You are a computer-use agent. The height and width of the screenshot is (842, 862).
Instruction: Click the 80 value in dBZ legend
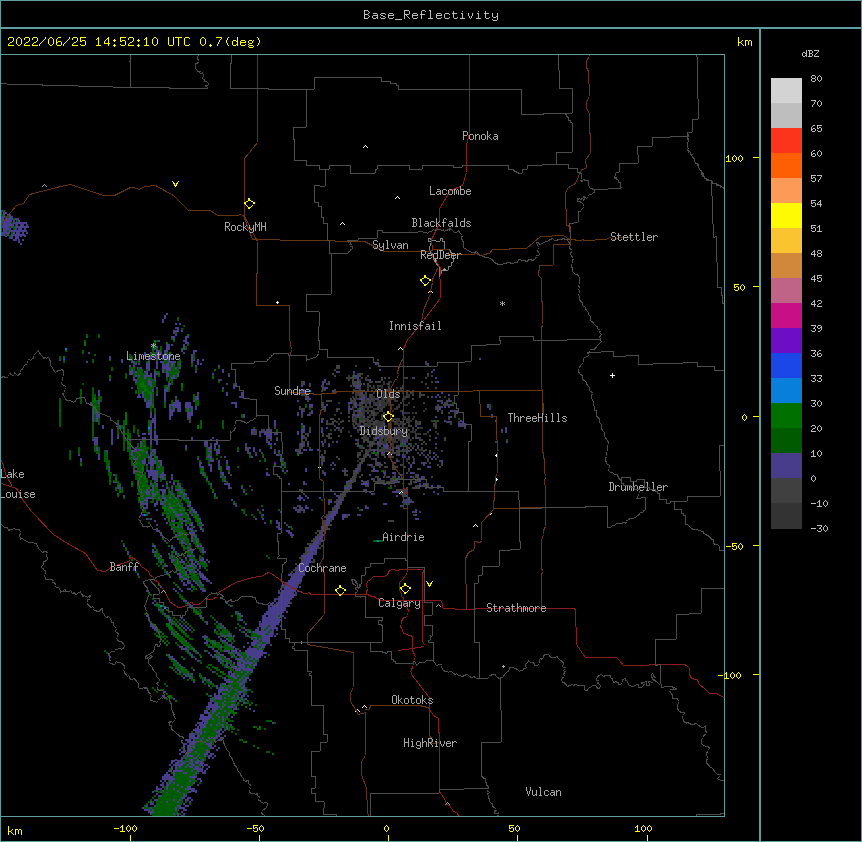[x=816, y=79]
